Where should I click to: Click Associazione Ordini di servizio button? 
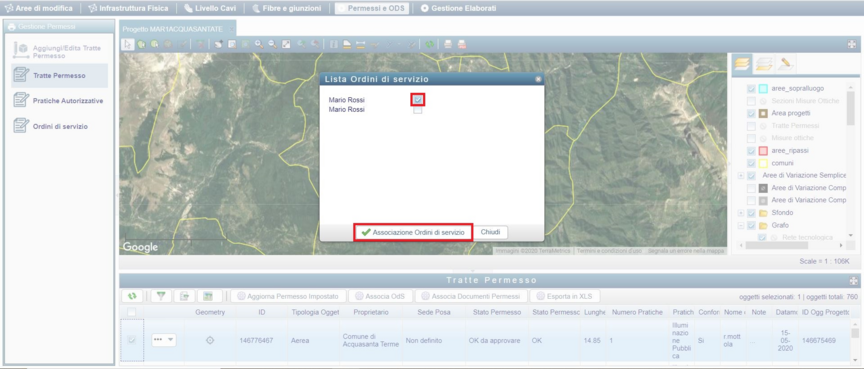coord(413,232)
